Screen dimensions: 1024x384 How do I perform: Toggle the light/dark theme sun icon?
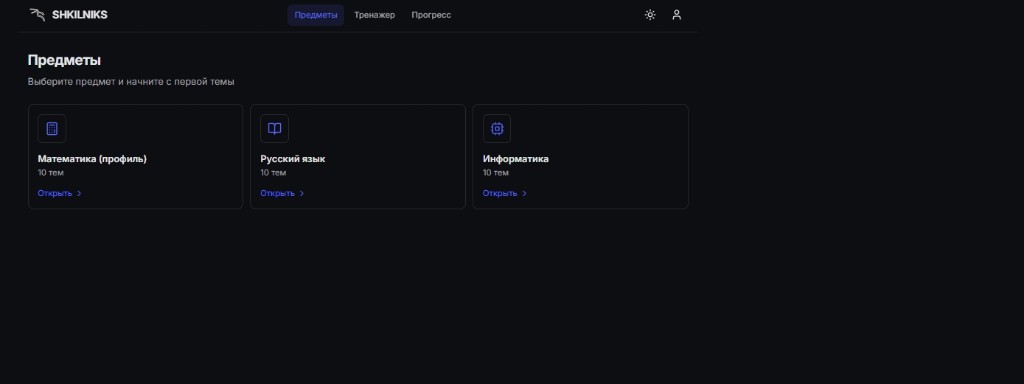650,14
